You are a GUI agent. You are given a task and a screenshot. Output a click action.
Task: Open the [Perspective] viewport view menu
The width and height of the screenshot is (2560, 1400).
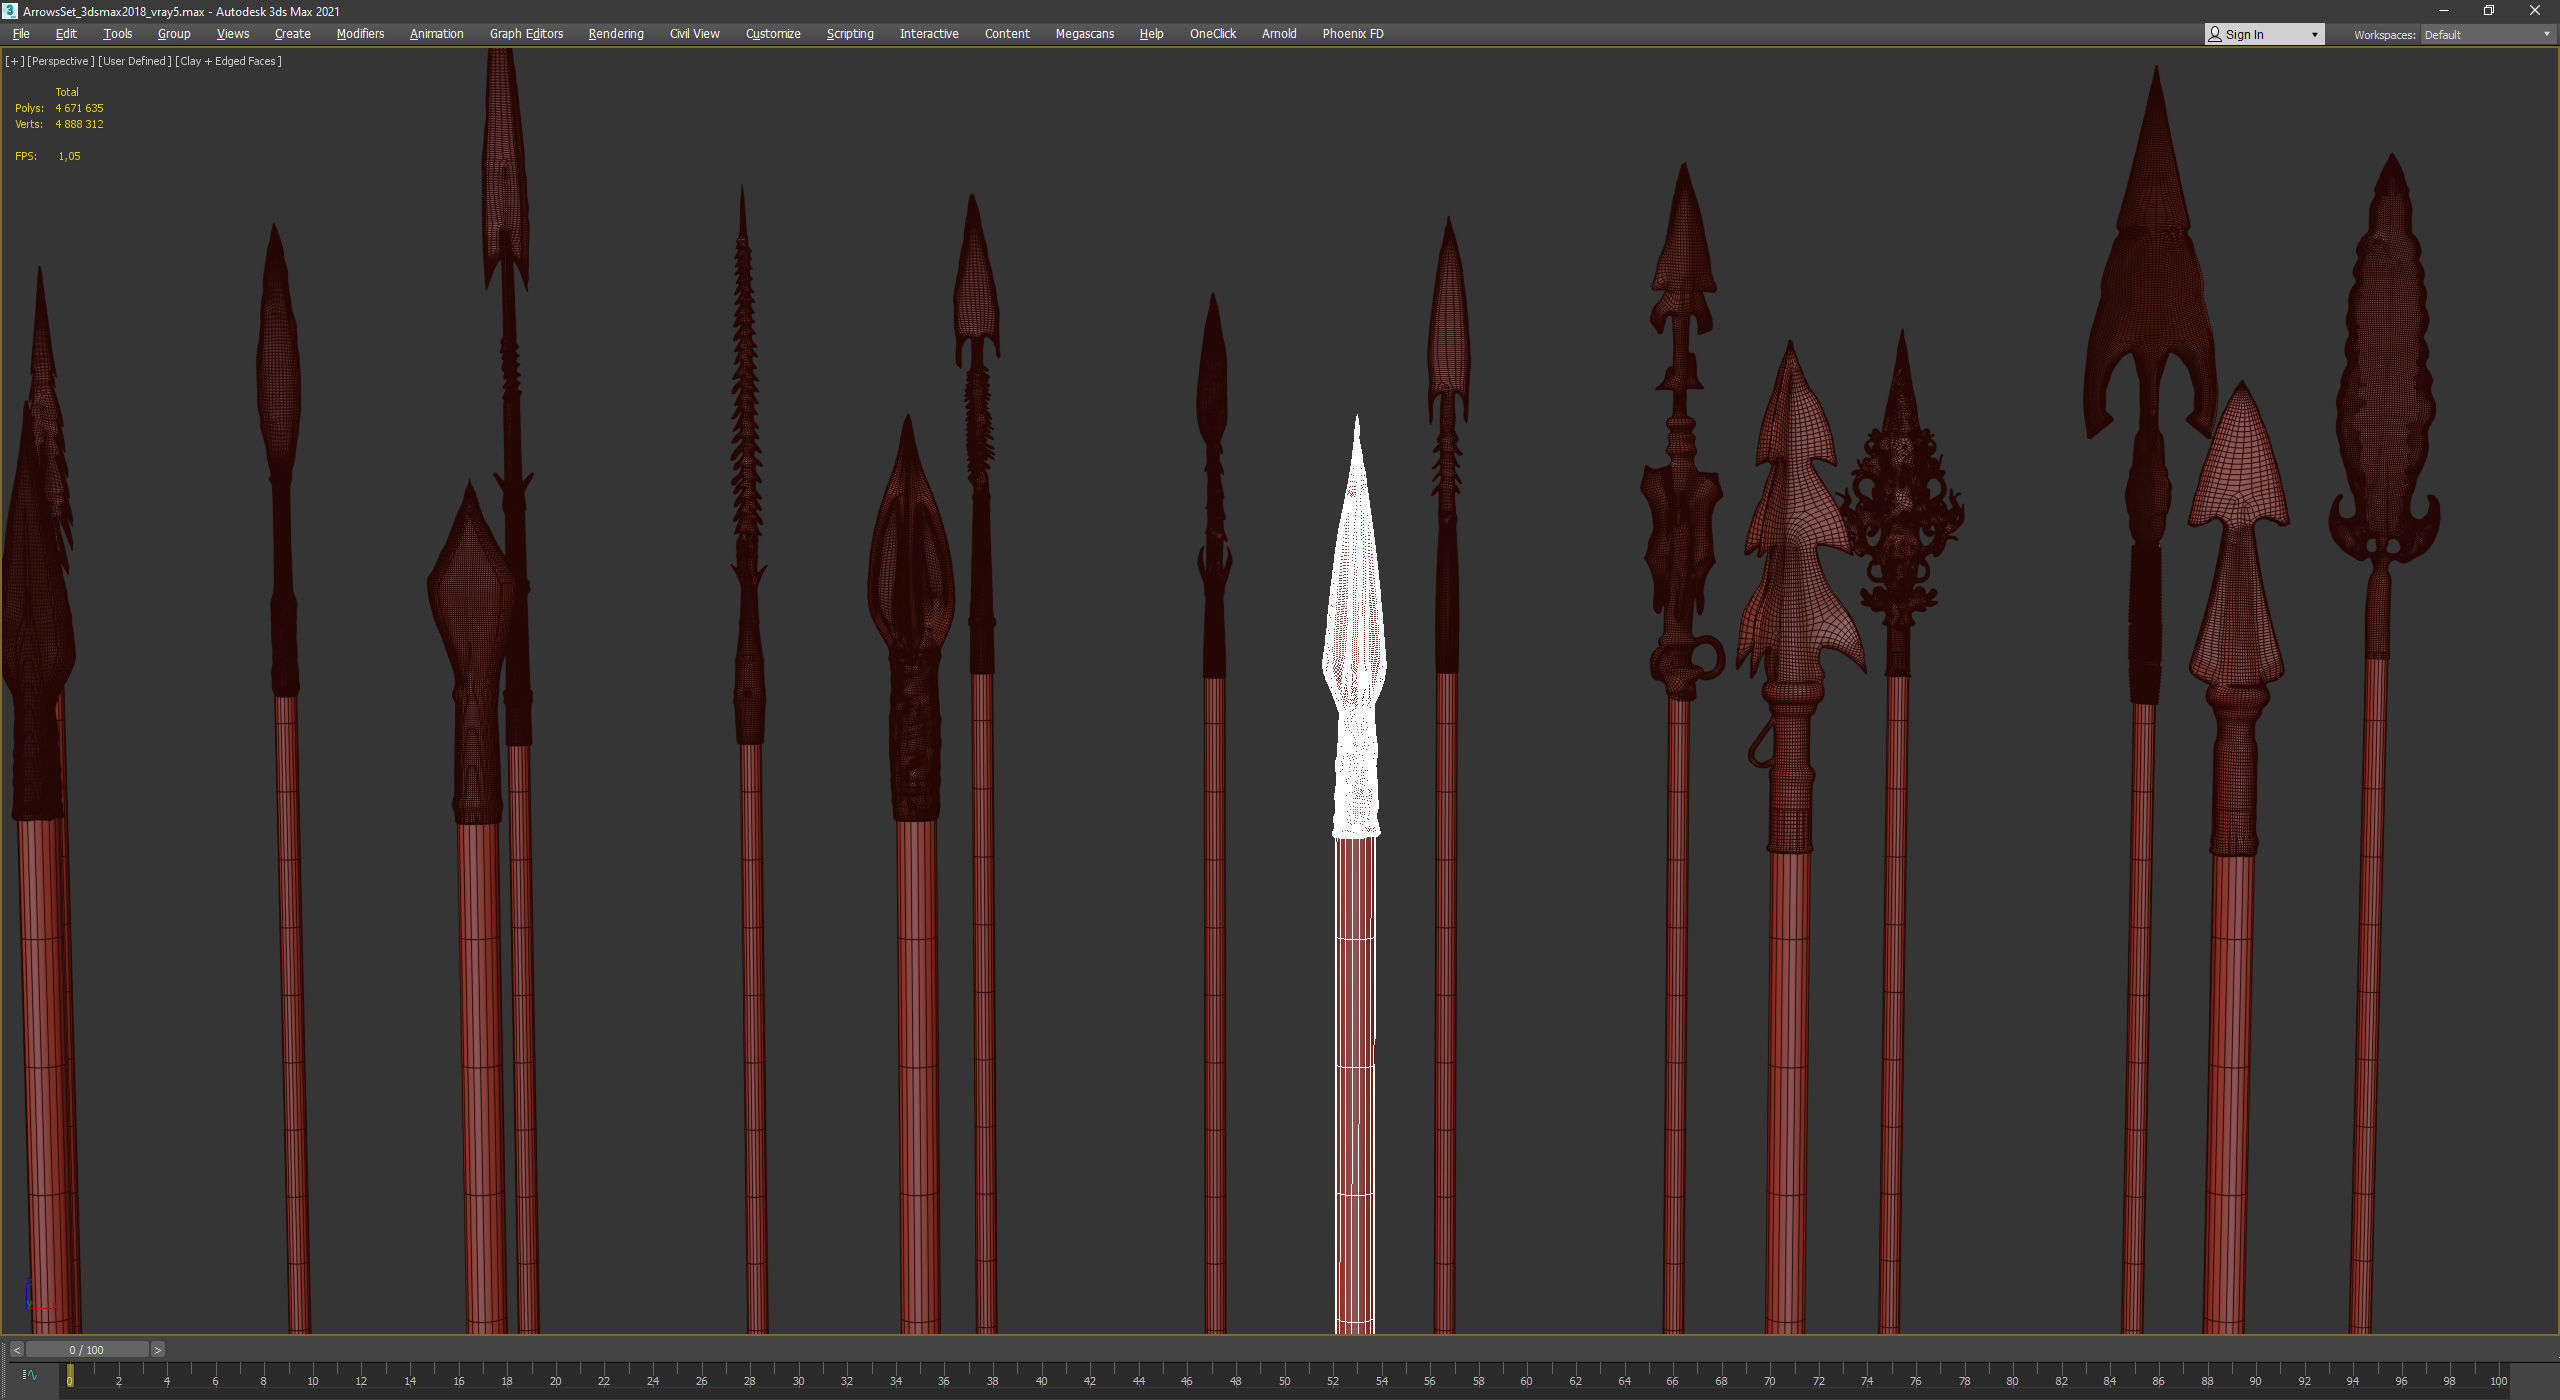coord(60,61)
